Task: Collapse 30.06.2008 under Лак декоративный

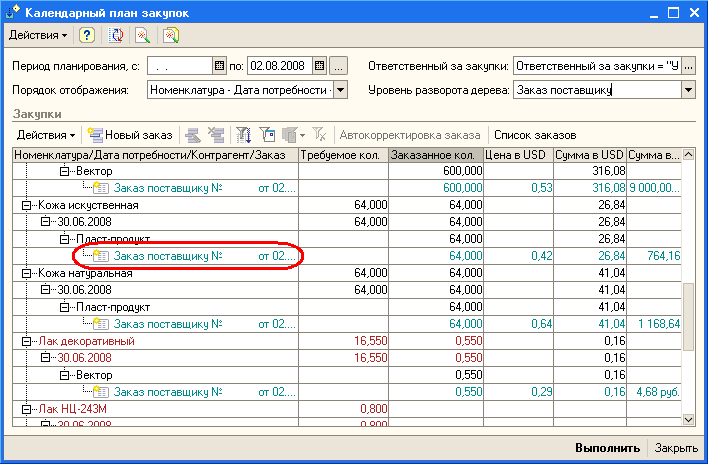Action: point(45,358)
